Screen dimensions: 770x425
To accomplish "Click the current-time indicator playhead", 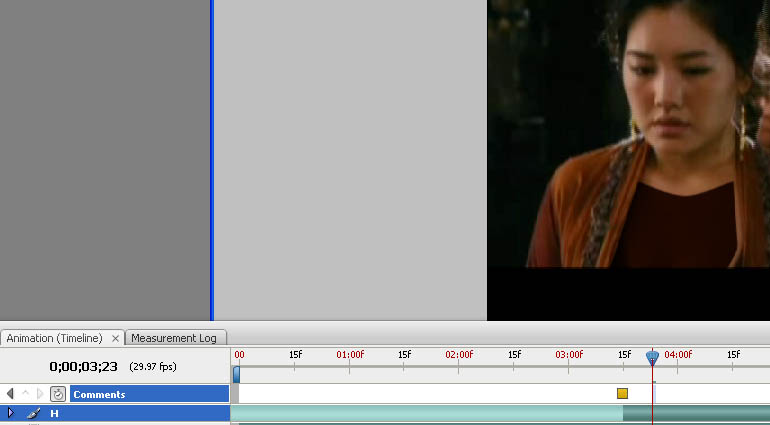I will [652, 358].
